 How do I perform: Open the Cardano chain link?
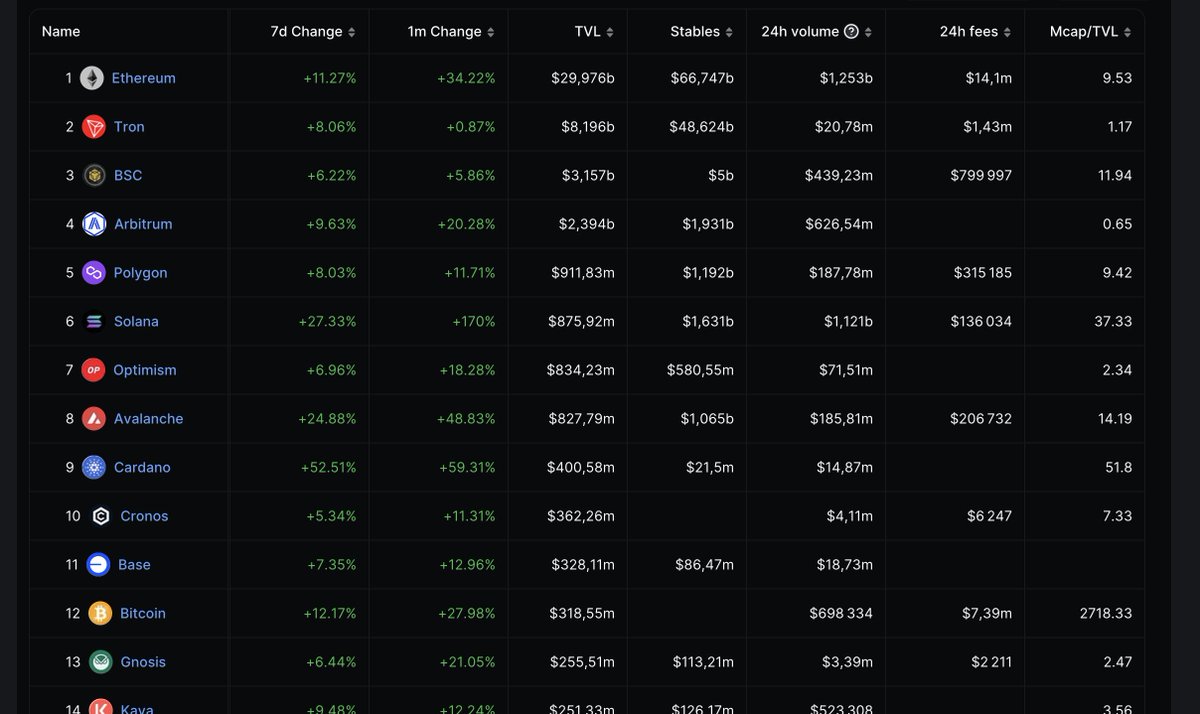[142, 467]
